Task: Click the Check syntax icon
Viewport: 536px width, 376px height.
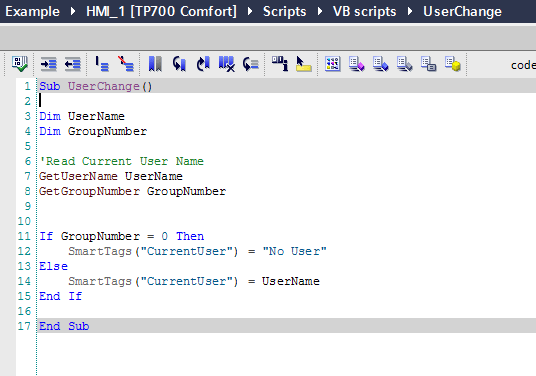Action: [19, 64]
